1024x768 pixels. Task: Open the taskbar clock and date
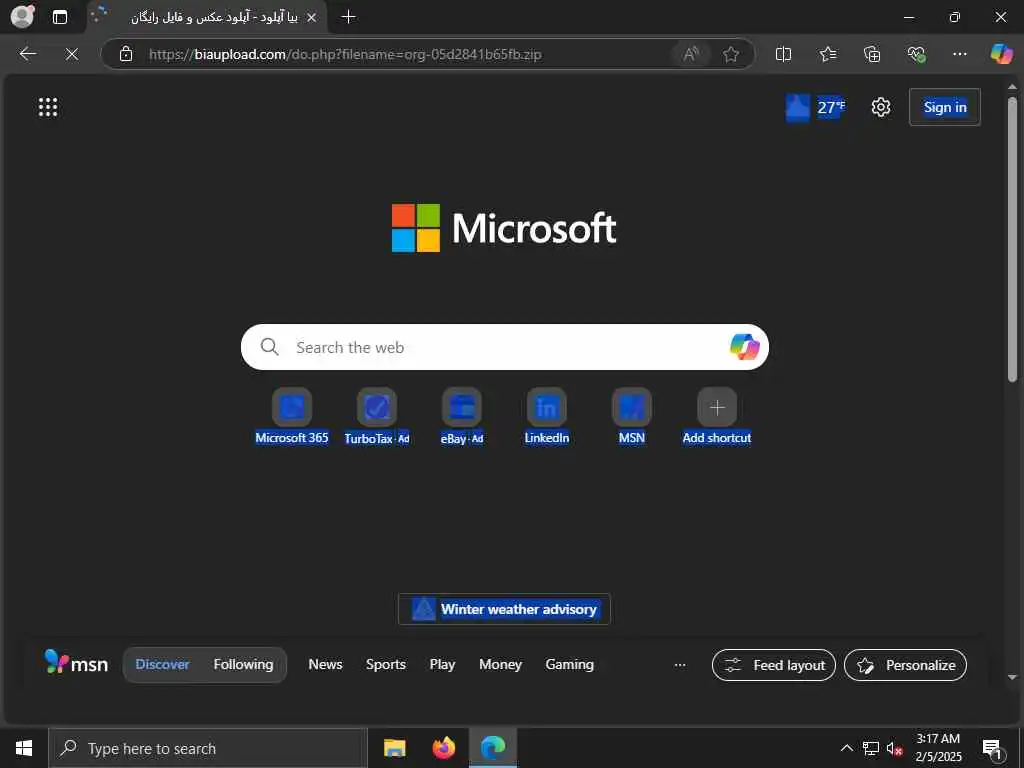click(938, 748)
